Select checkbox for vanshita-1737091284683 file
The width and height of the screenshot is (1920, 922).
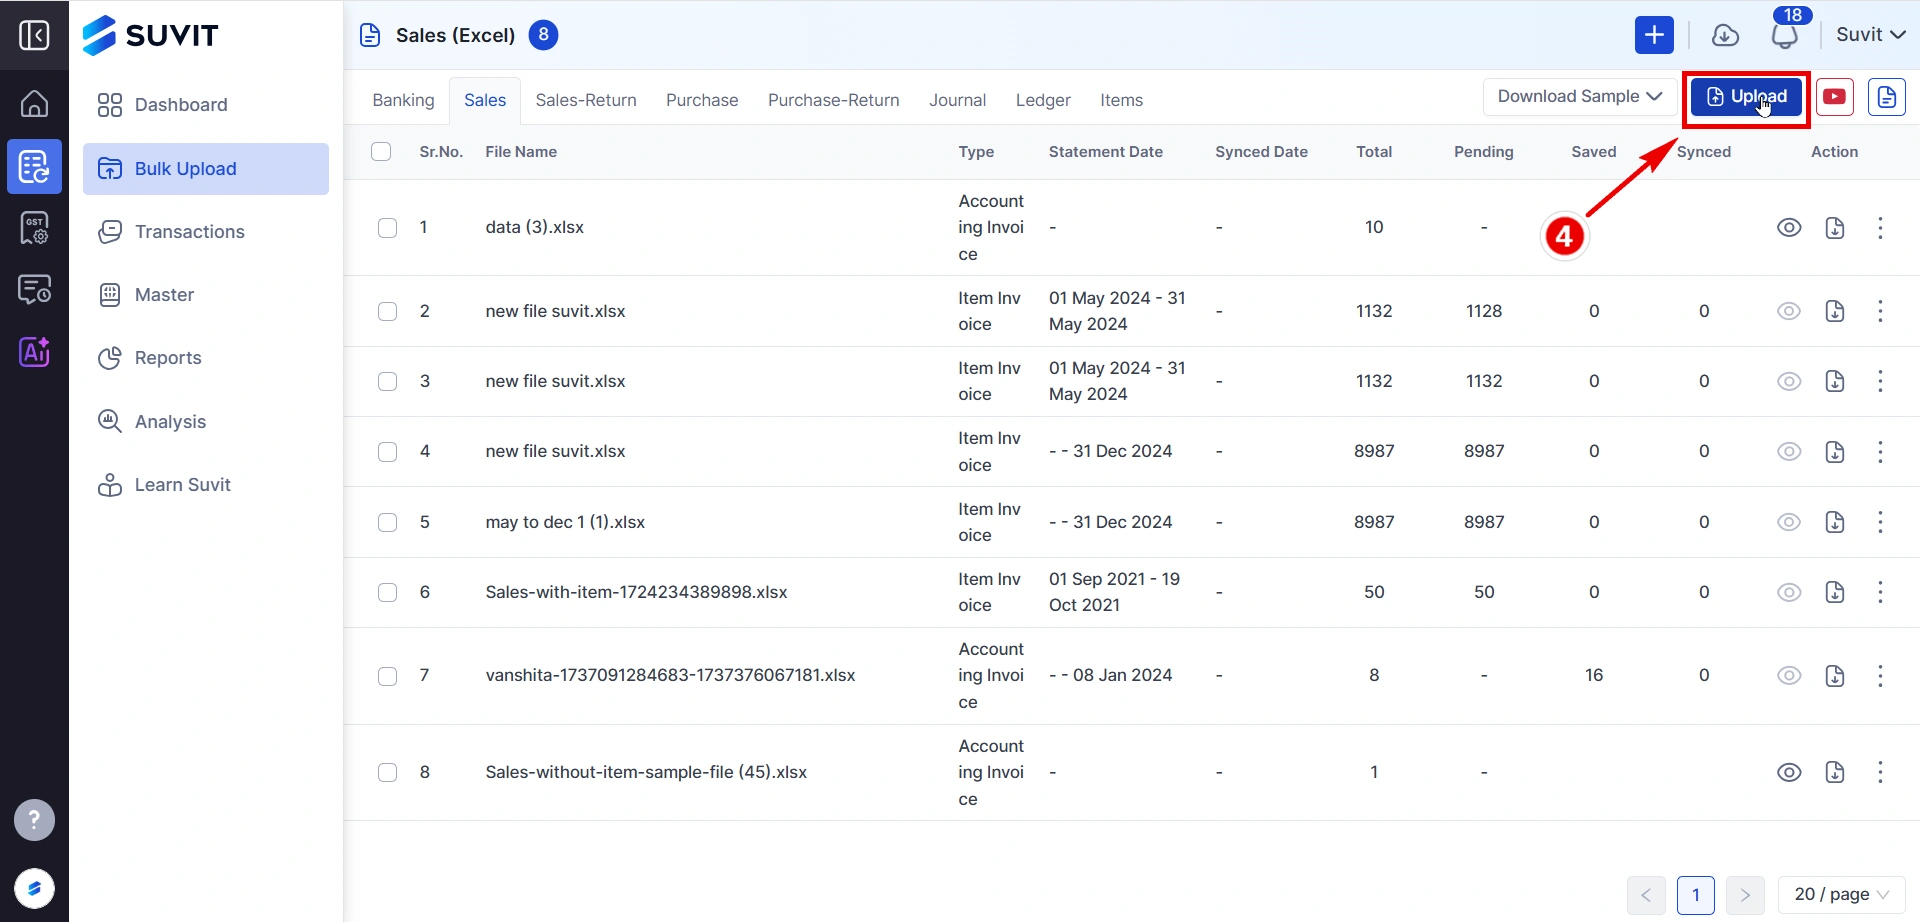[x=388, y=676]
